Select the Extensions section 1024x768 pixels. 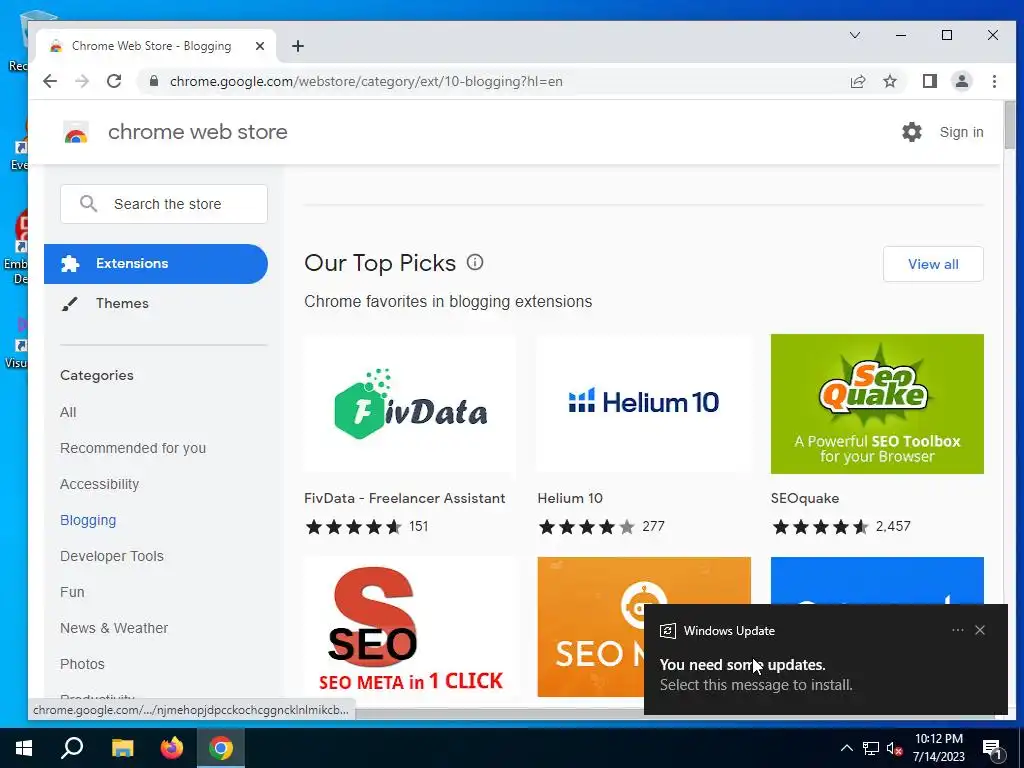pyautogui.click(x=155, y=264)
